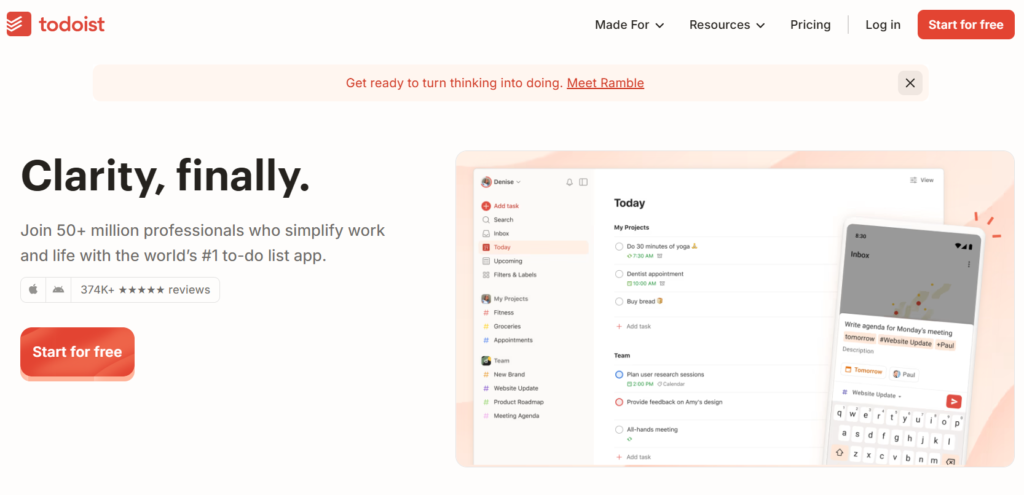Open Filters & Labels in the sidebar
This screenshot has height=495, width=1024.
[x=509, y=274]
